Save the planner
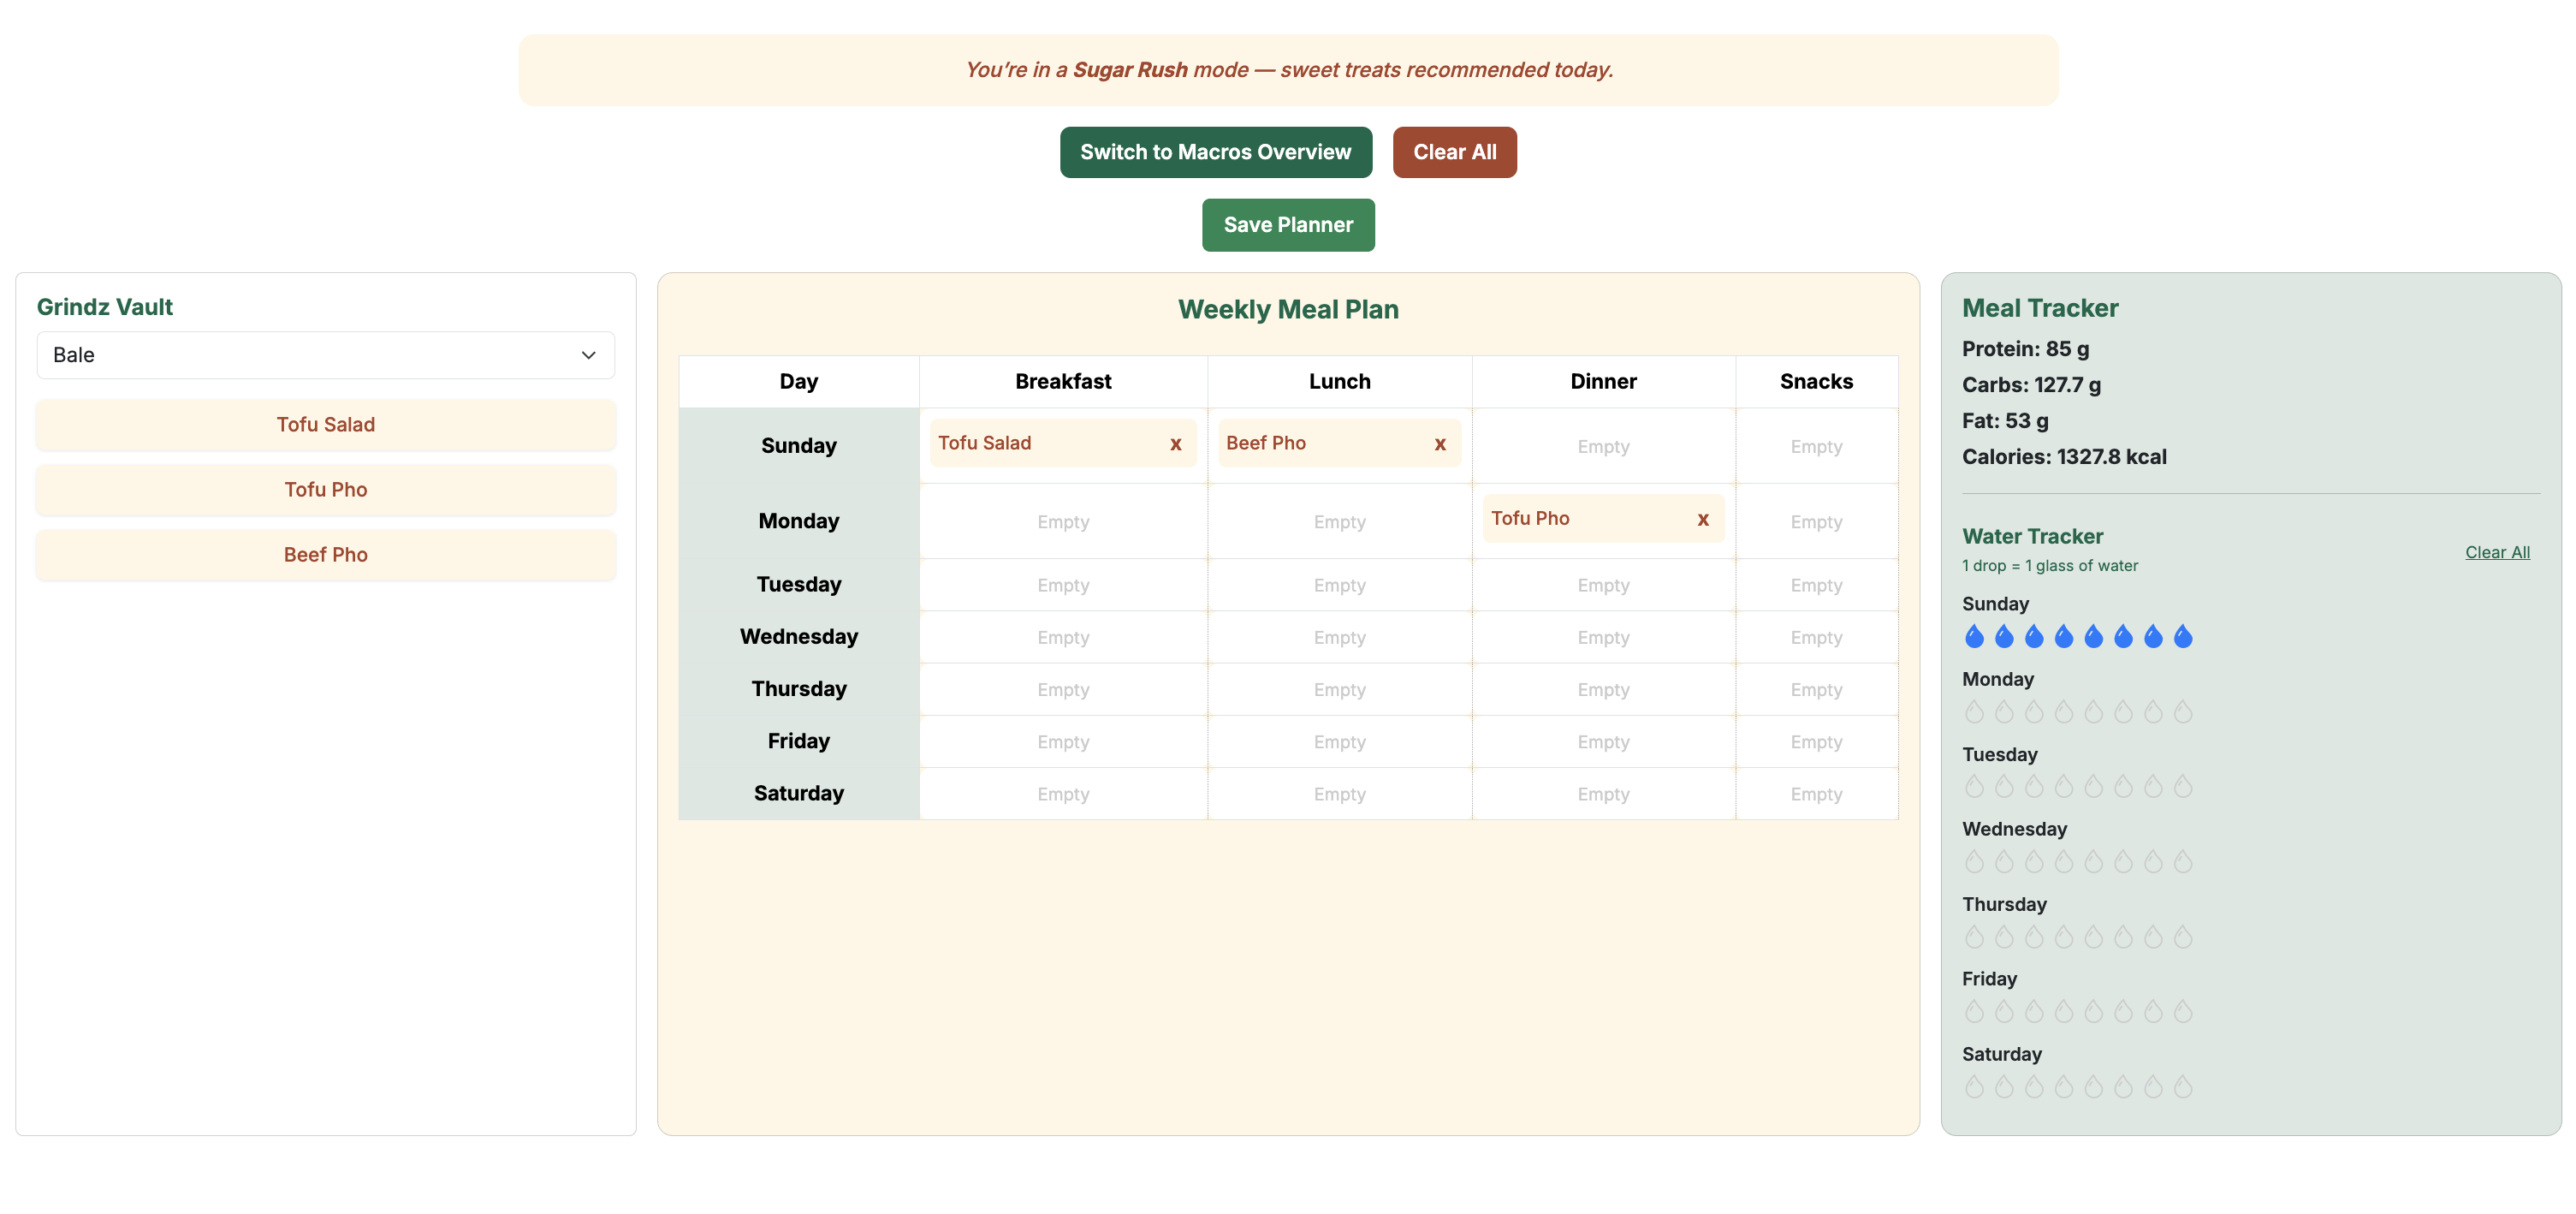The width and height of the screenshot is (2576, 1214). tap(1287, 225)
